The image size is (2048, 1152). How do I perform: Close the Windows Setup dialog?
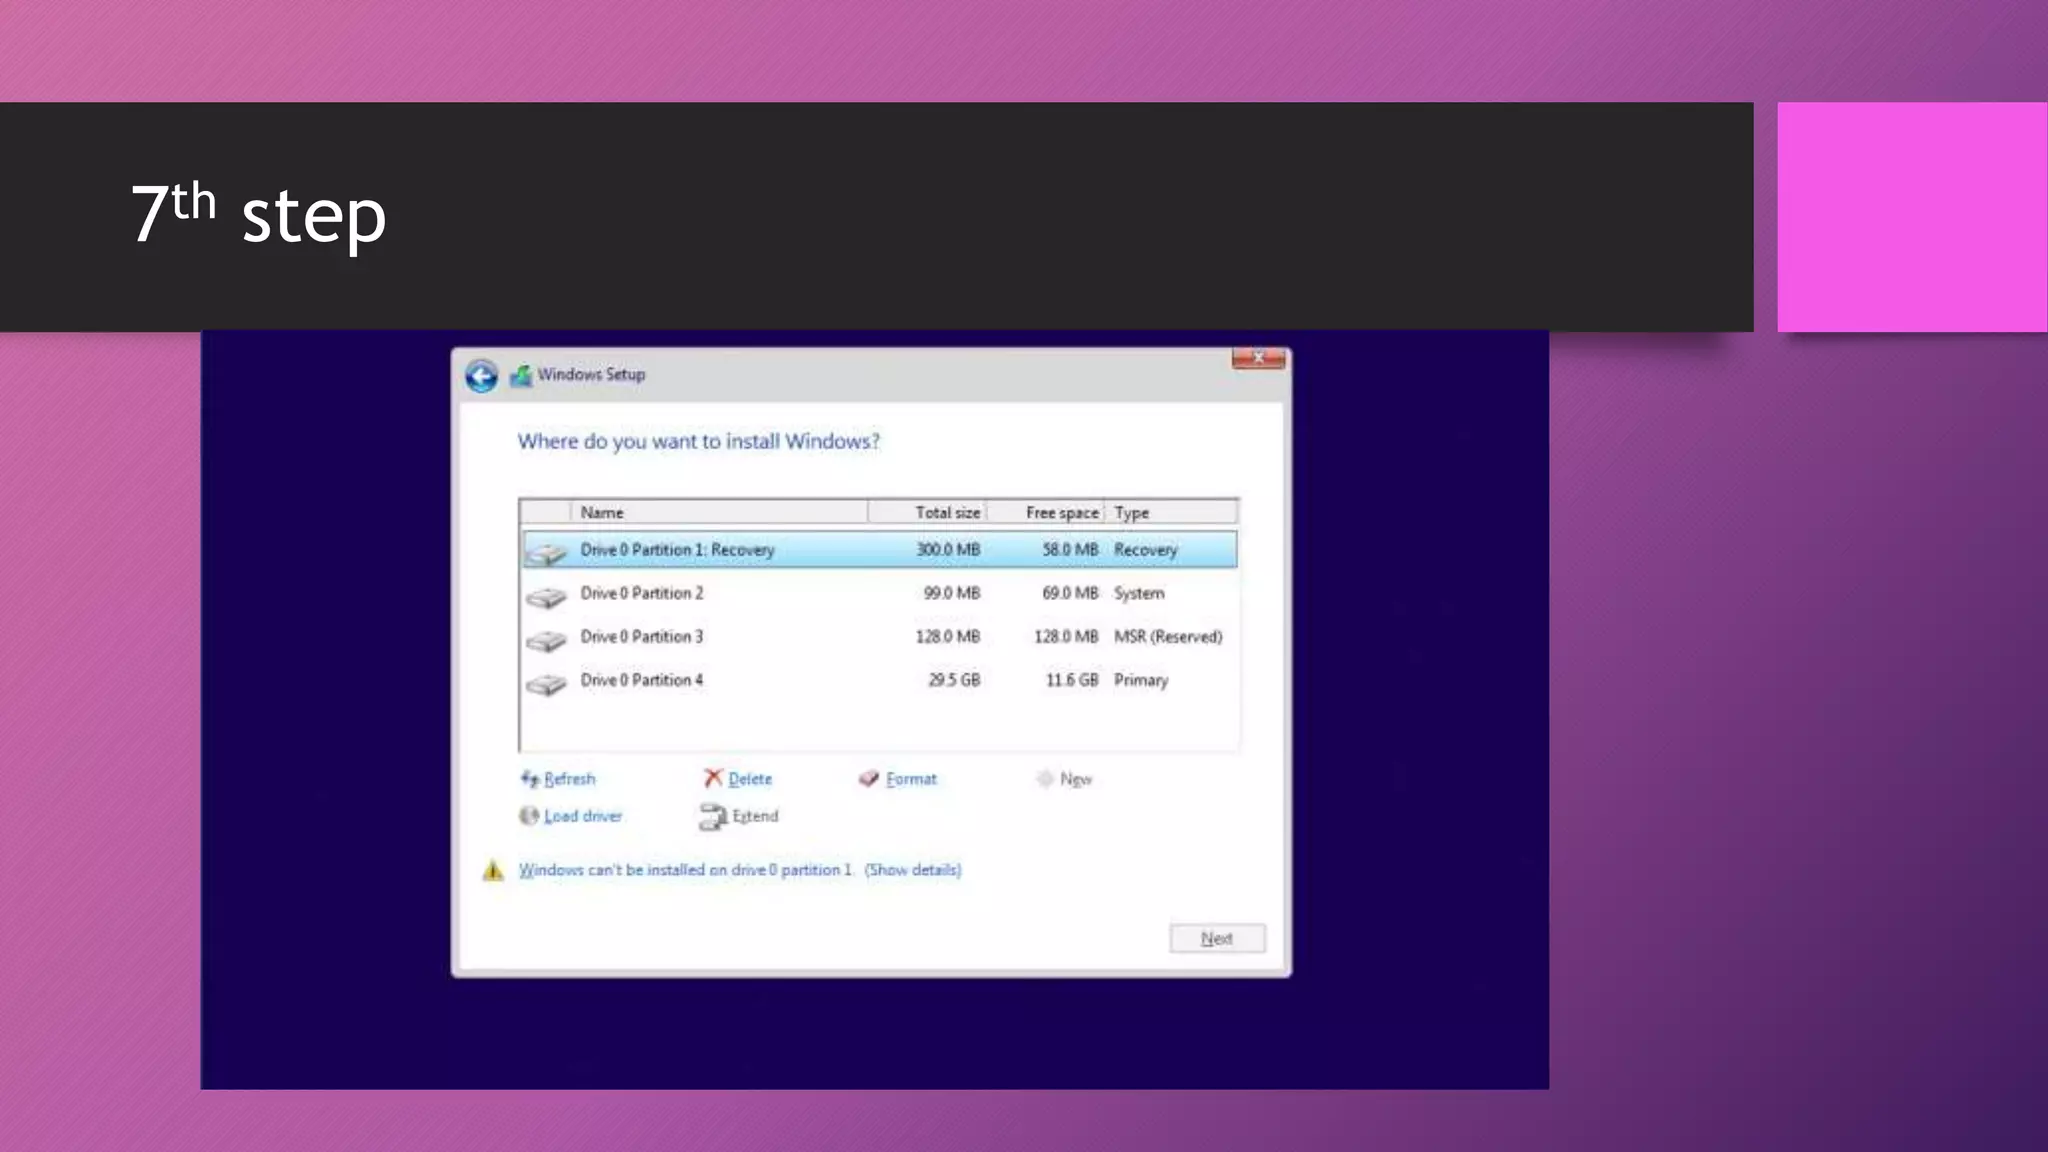1258,358
